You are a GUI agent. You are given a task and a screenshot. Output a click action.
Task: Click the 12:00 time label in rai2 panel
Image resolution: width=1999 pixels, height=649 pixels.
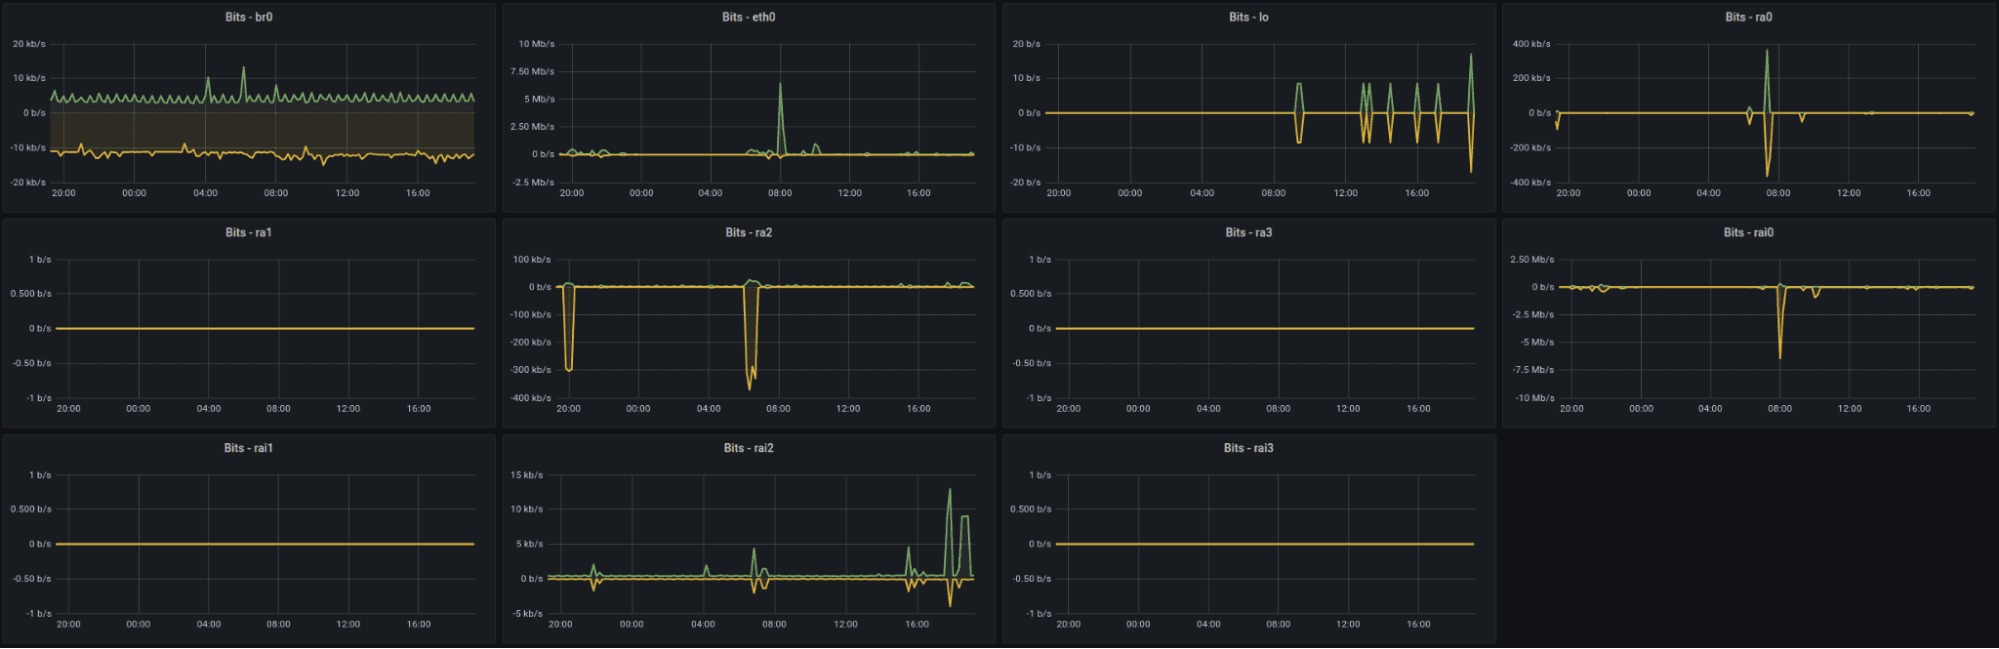(x=846, y=624)
